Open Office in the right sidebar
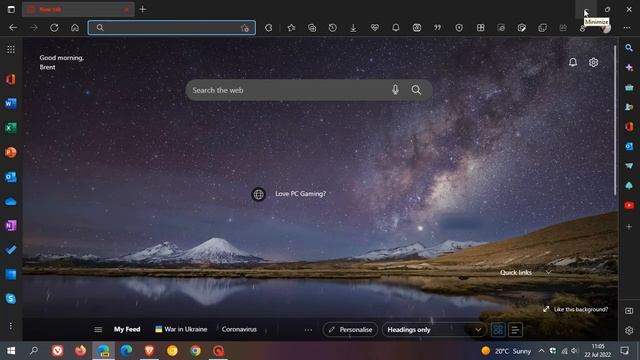 (629, 127)
